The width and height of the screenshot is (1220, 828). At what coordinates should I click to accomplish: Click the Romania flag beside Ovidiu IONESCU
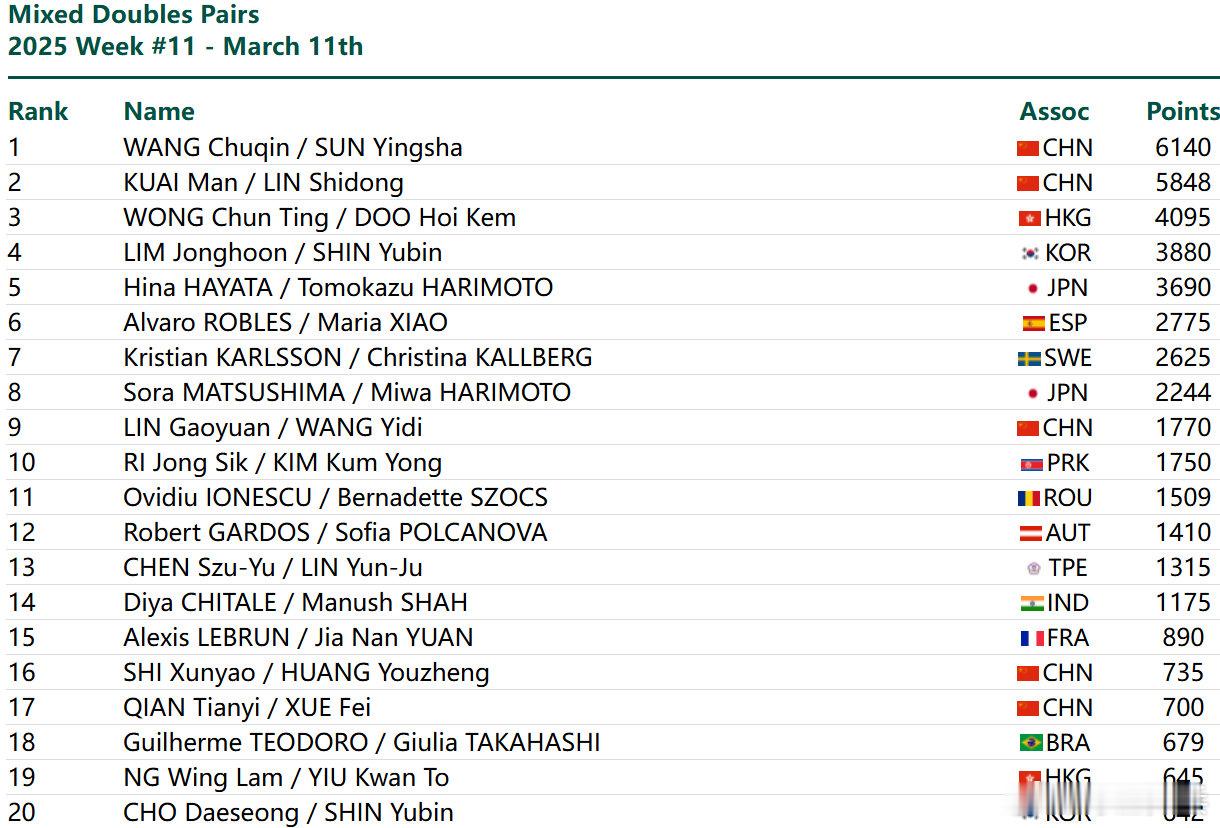pyautogui.click(x=1029, y=498)
